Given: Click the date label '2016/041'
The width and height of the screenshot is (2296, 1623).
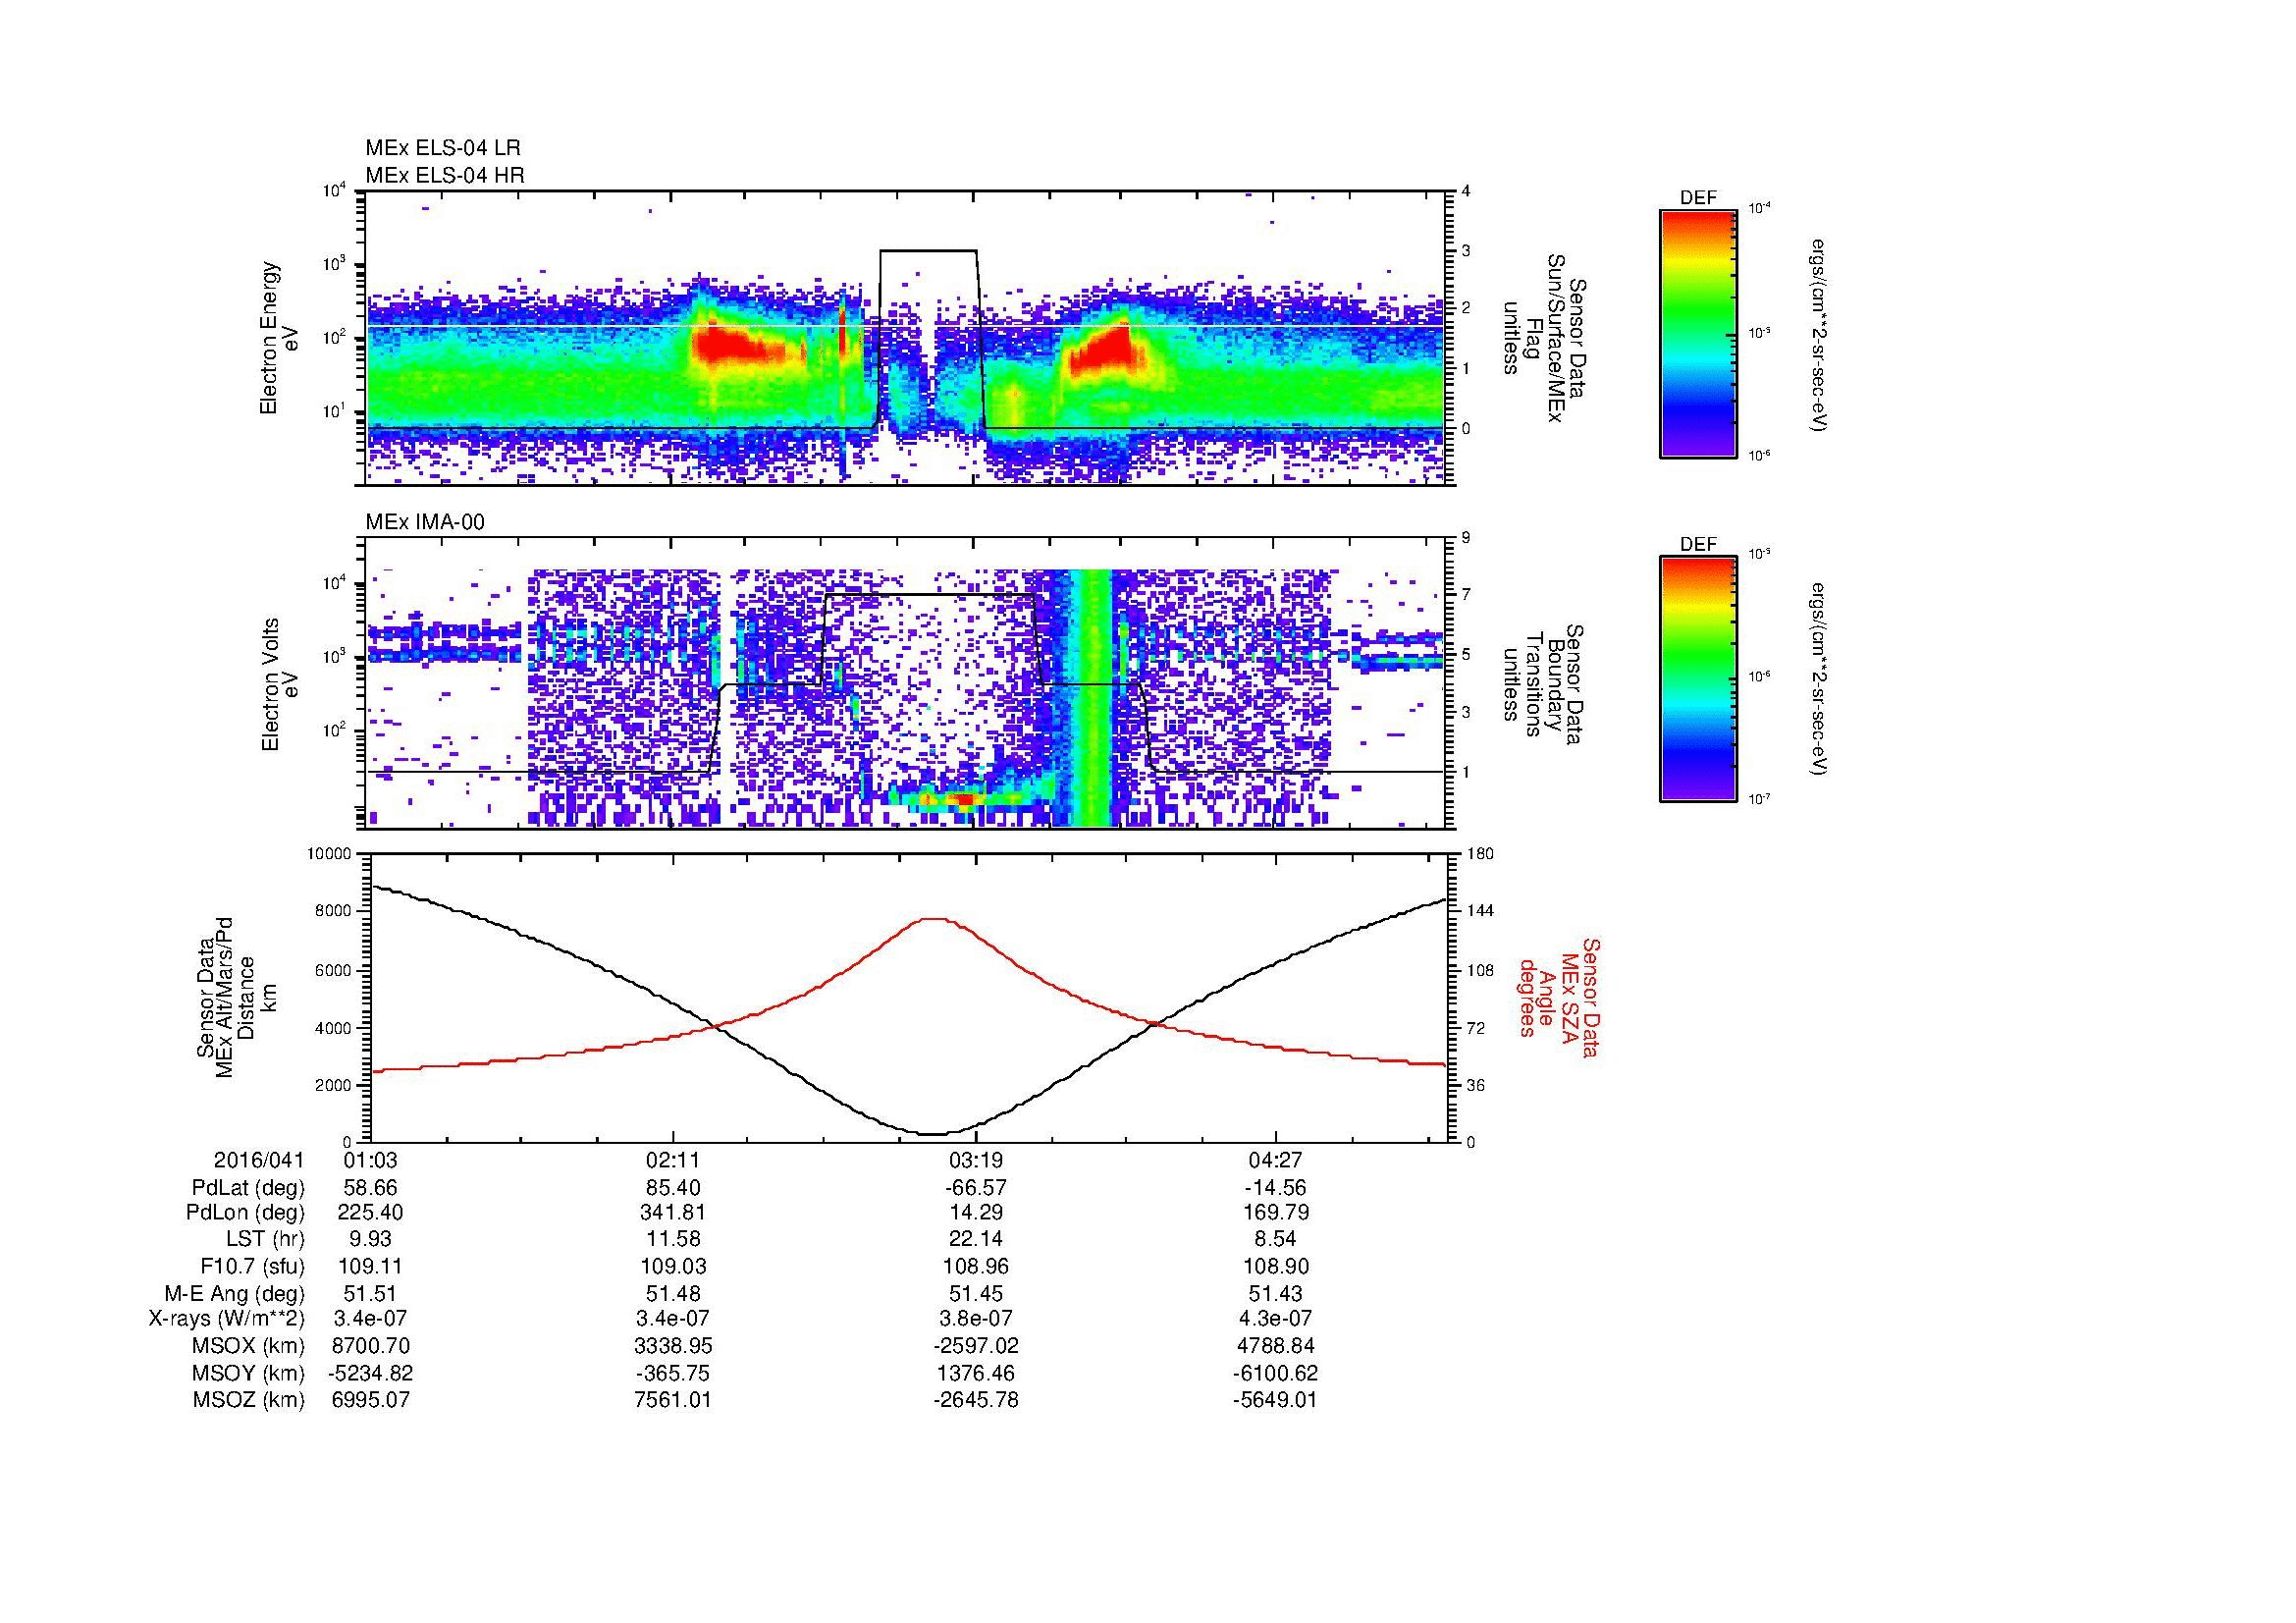Looking at the screenshot, I should point(259,1160).
